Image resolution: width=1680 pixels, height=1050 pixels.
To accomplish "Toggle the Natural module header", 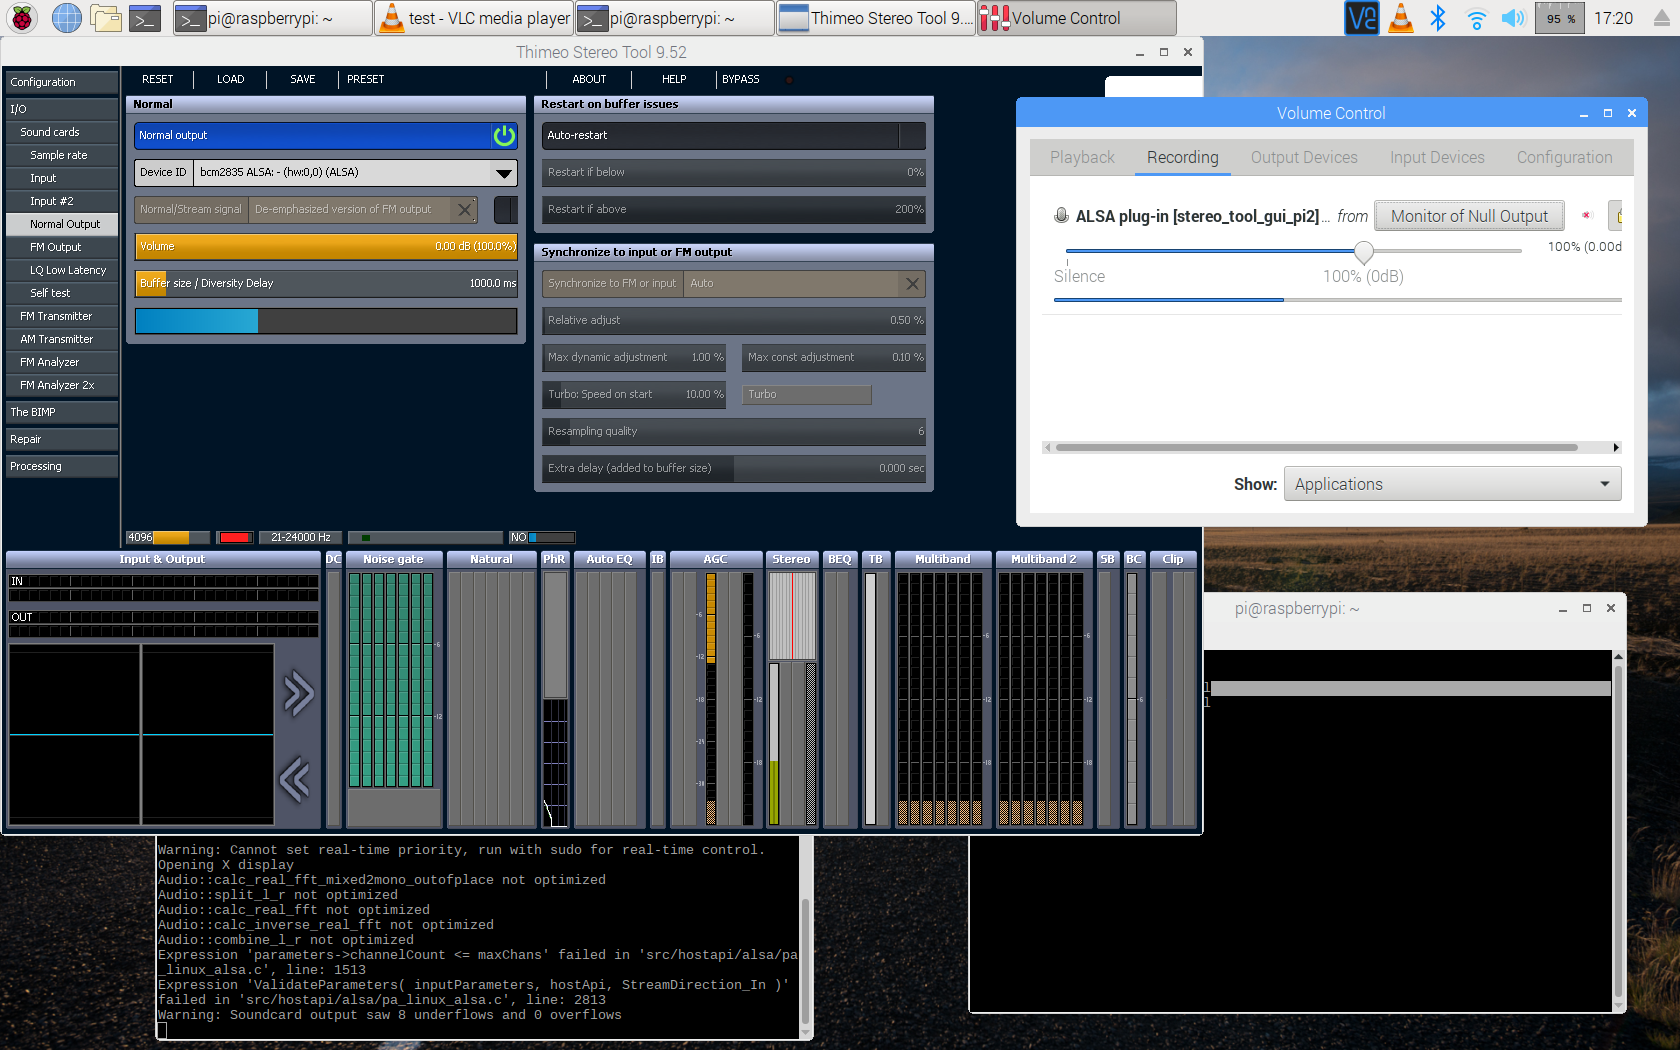I will [491, 559].
